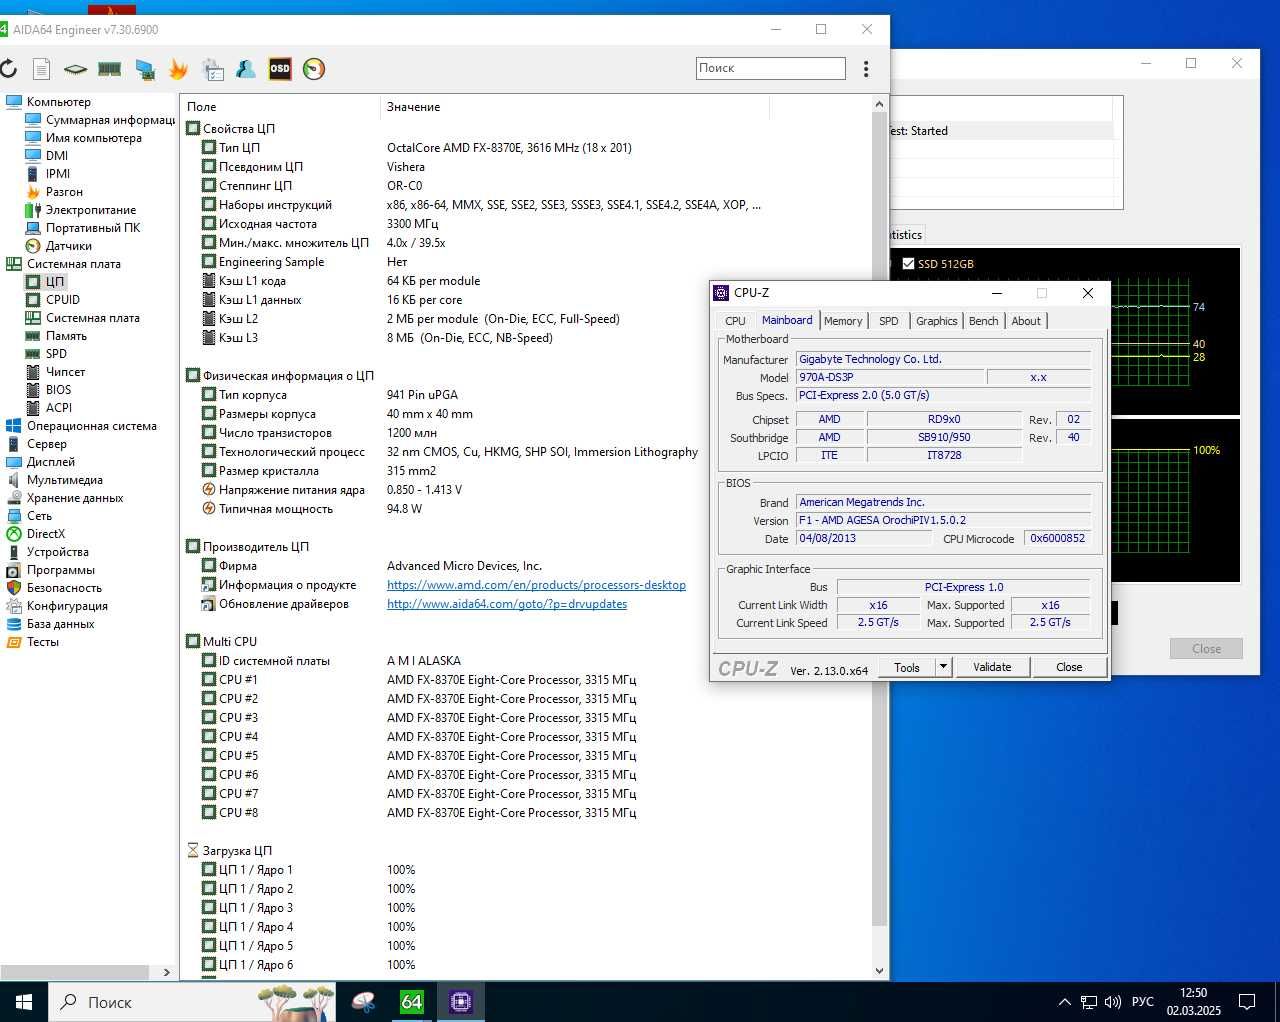The width and height of the screenshot is (1280, 1022).
Task: Expand the Хранение данных category
Action: pos(75,498)
